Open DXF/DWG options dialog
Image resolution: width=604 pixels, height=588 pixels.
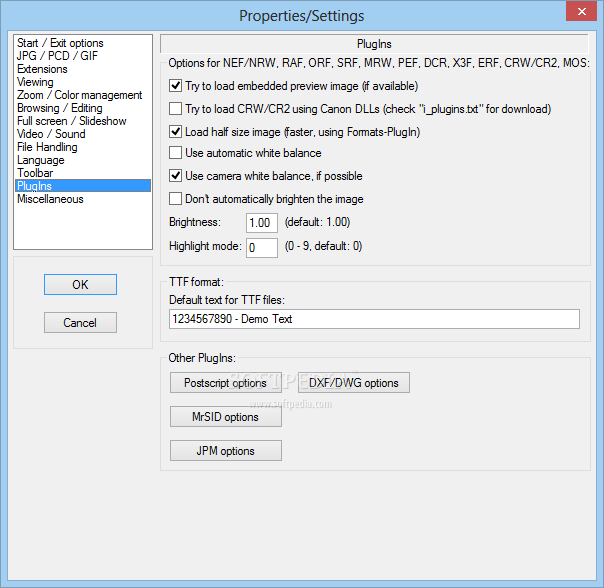tap(354, 383)
